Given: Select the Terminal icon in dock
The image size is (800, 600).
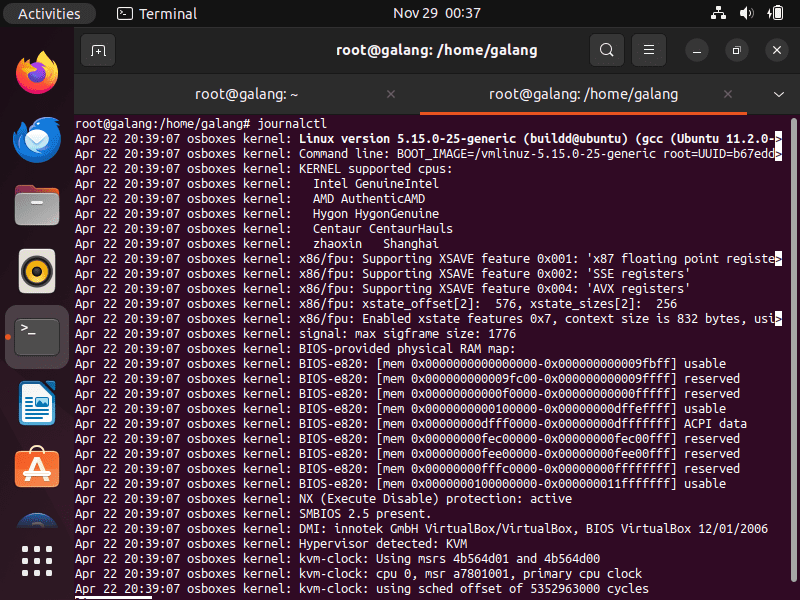Looking at the screenshot, I should tap(37, 337).
